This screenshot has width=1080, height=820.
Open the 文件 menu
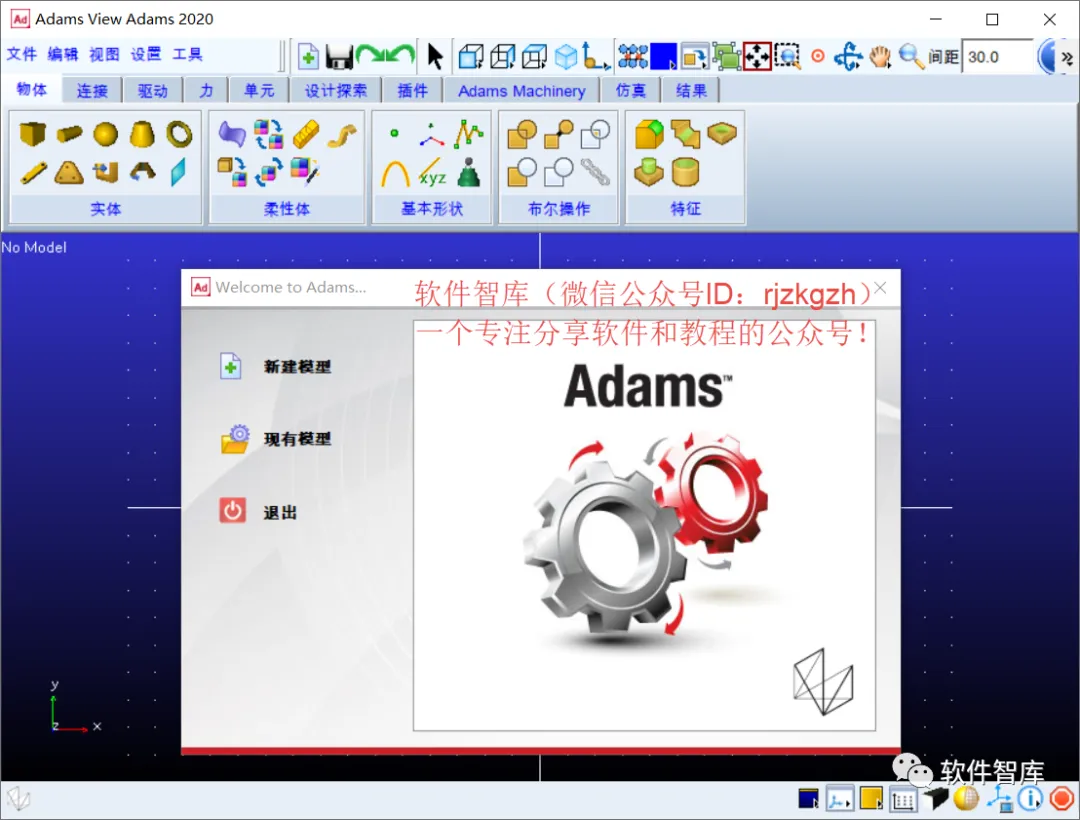(x=21, y=54)
